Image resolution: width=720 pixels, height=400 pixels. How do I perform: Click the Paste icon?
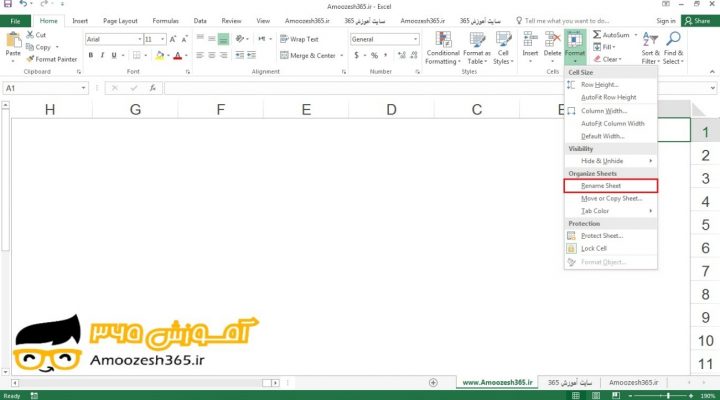[13, 40]
